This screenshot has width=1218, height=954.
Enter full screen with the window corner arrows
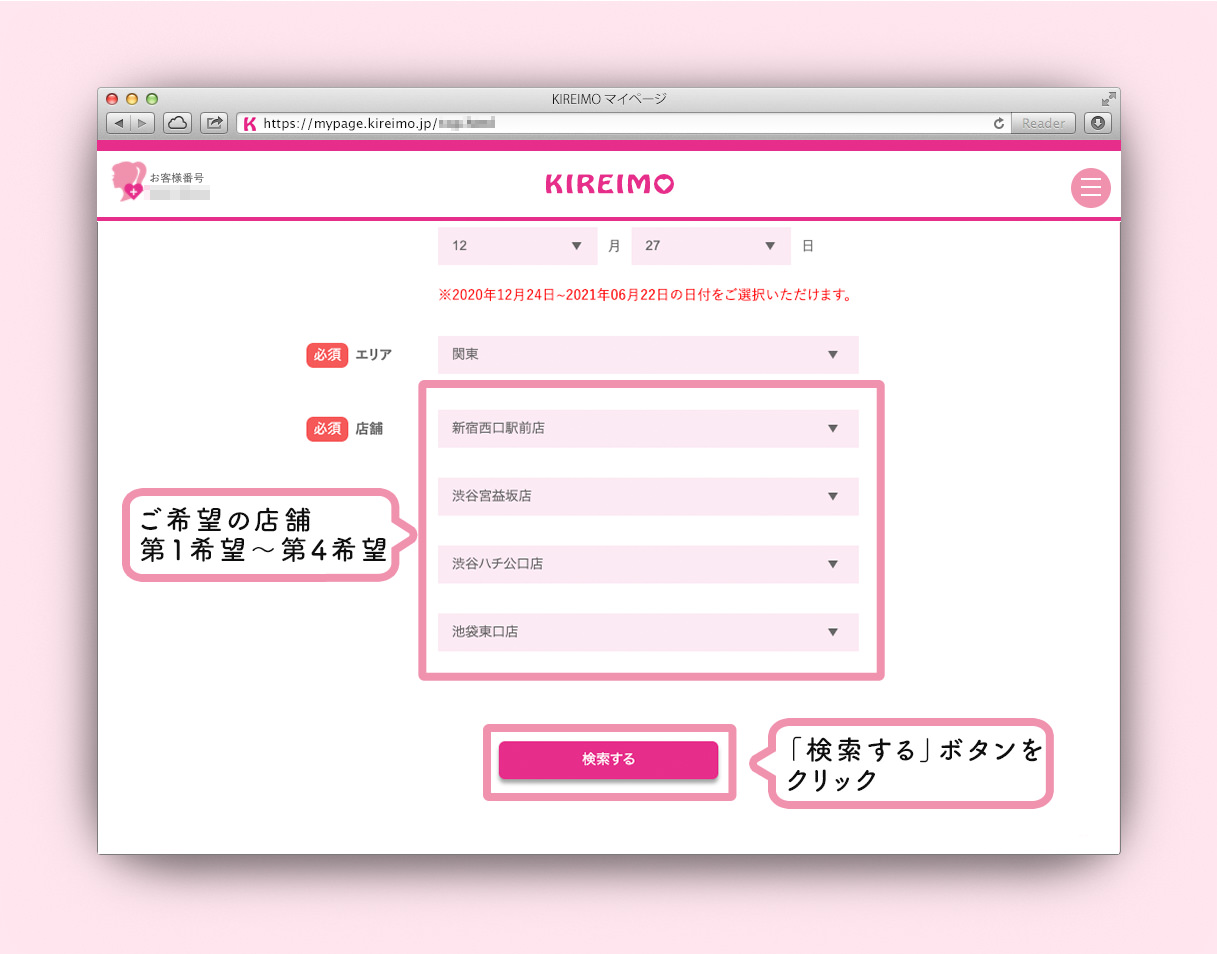coord(1108,99)
